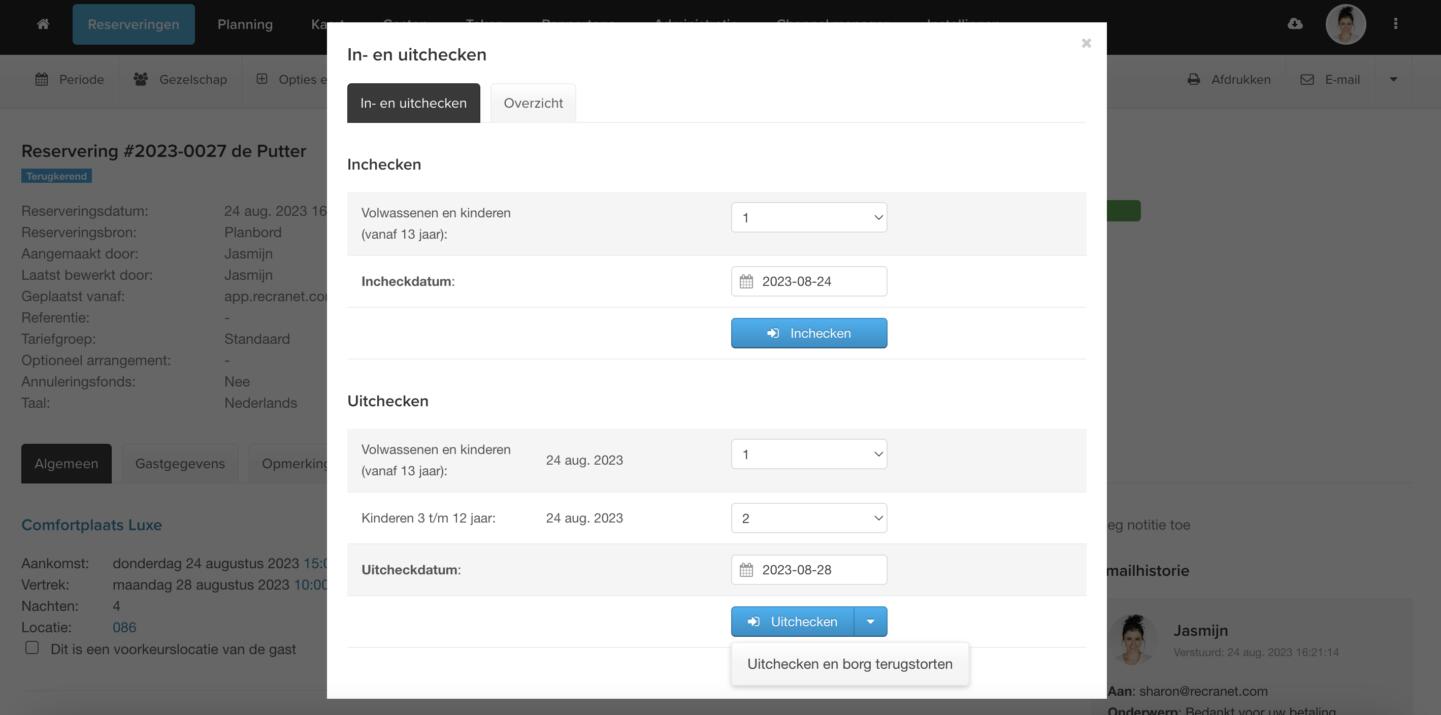
Task: Open the Uitchecken adults count dropdown
Action: 808,455
